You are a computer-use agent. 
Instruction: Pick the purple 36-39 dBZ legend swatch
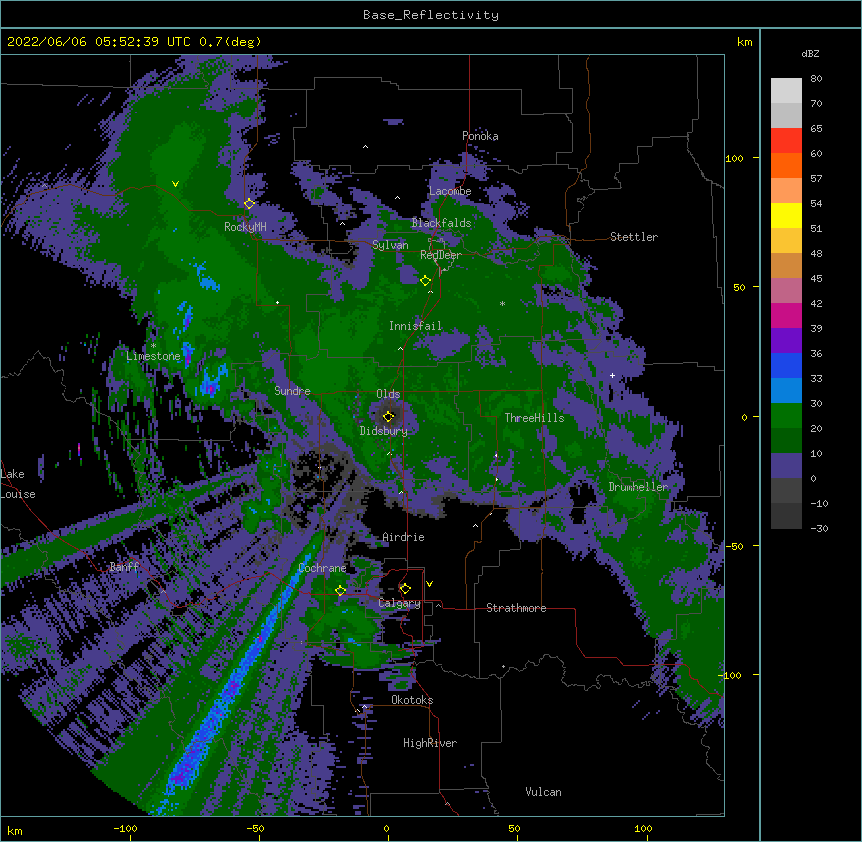786,341
